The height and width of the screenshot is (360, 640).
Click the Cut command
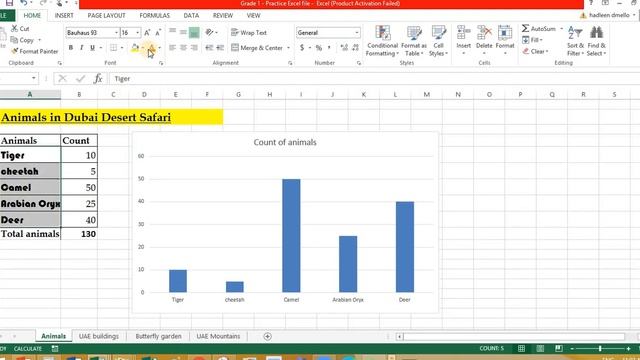(x=20, y=29)
